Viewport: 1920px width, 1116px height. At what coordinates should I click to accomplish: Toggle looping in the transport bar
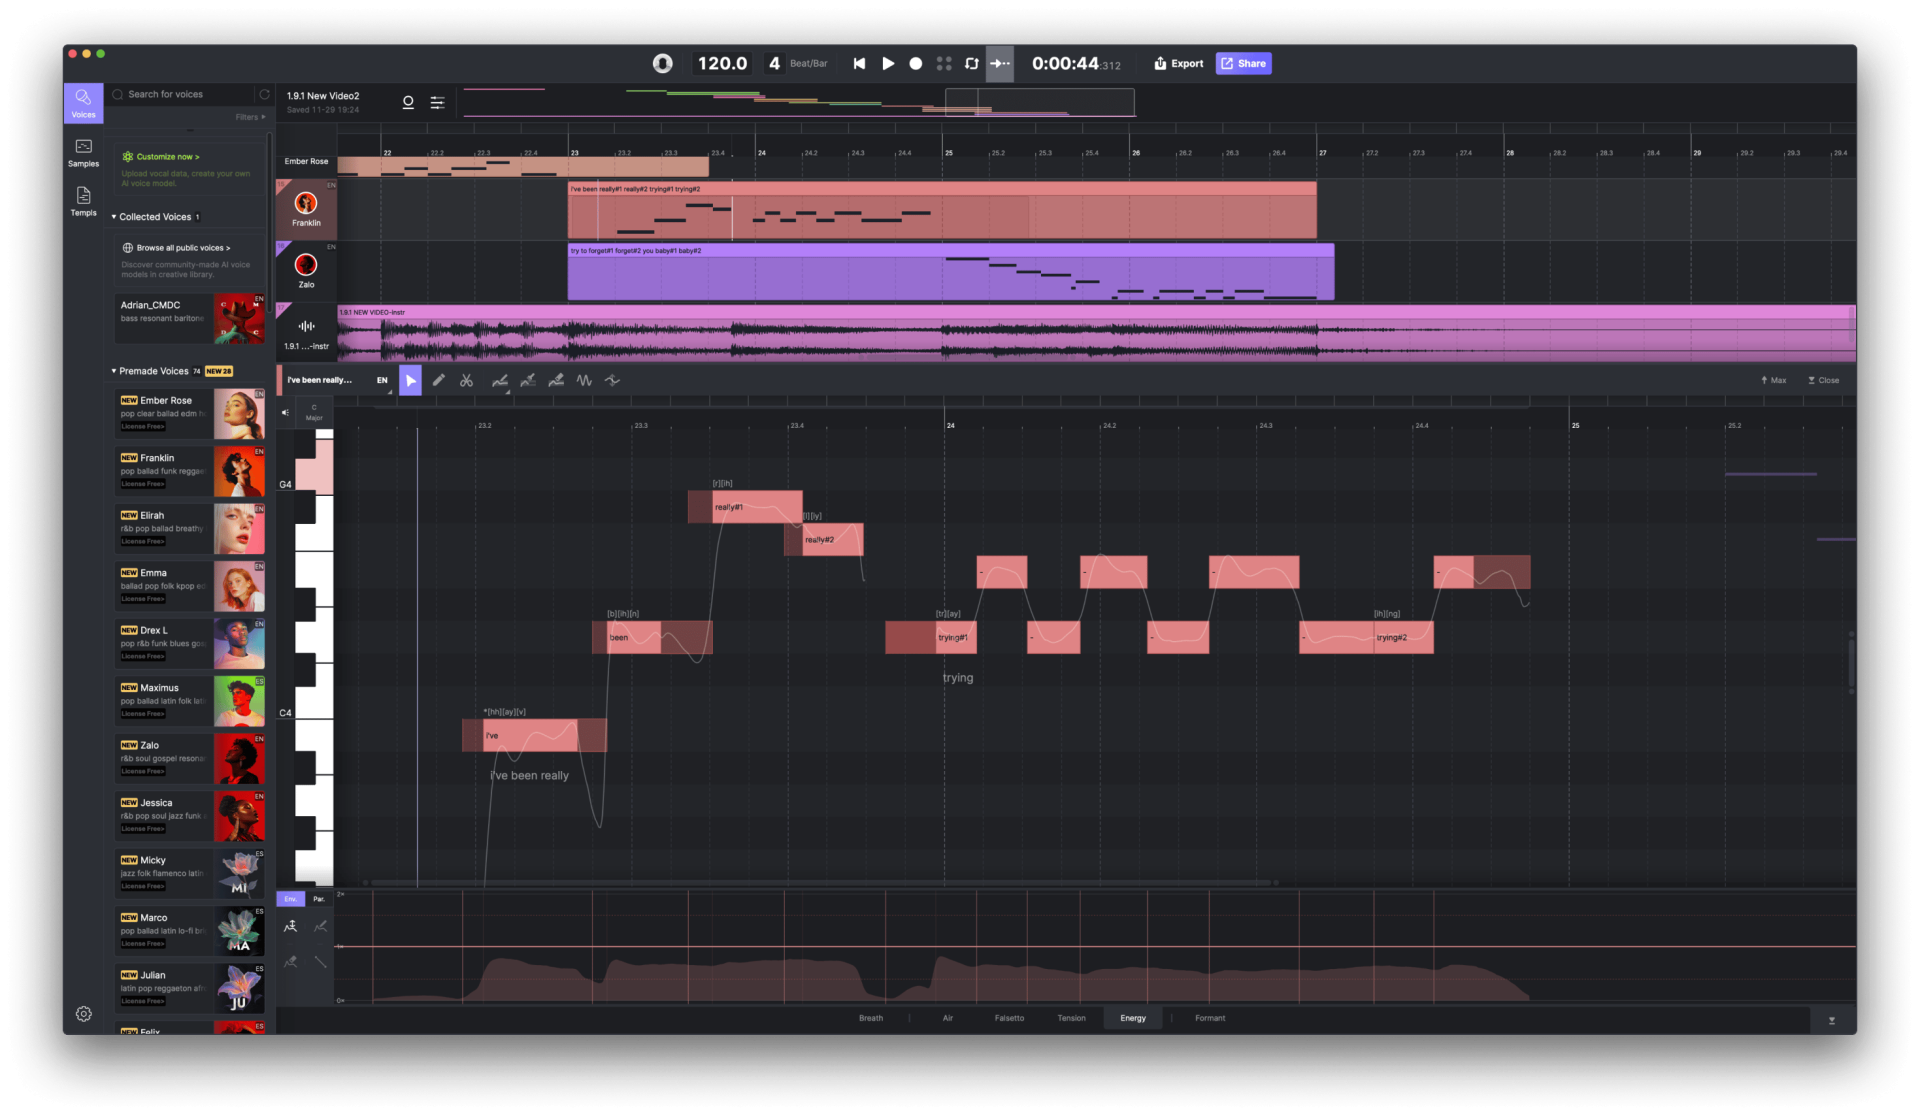(971, 63)
